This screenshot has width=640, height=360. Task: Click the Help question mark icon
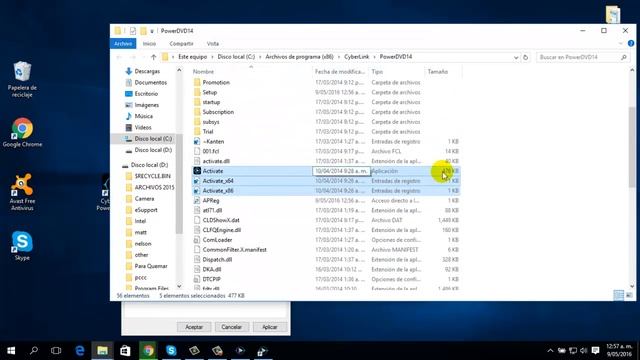[631, 43]
